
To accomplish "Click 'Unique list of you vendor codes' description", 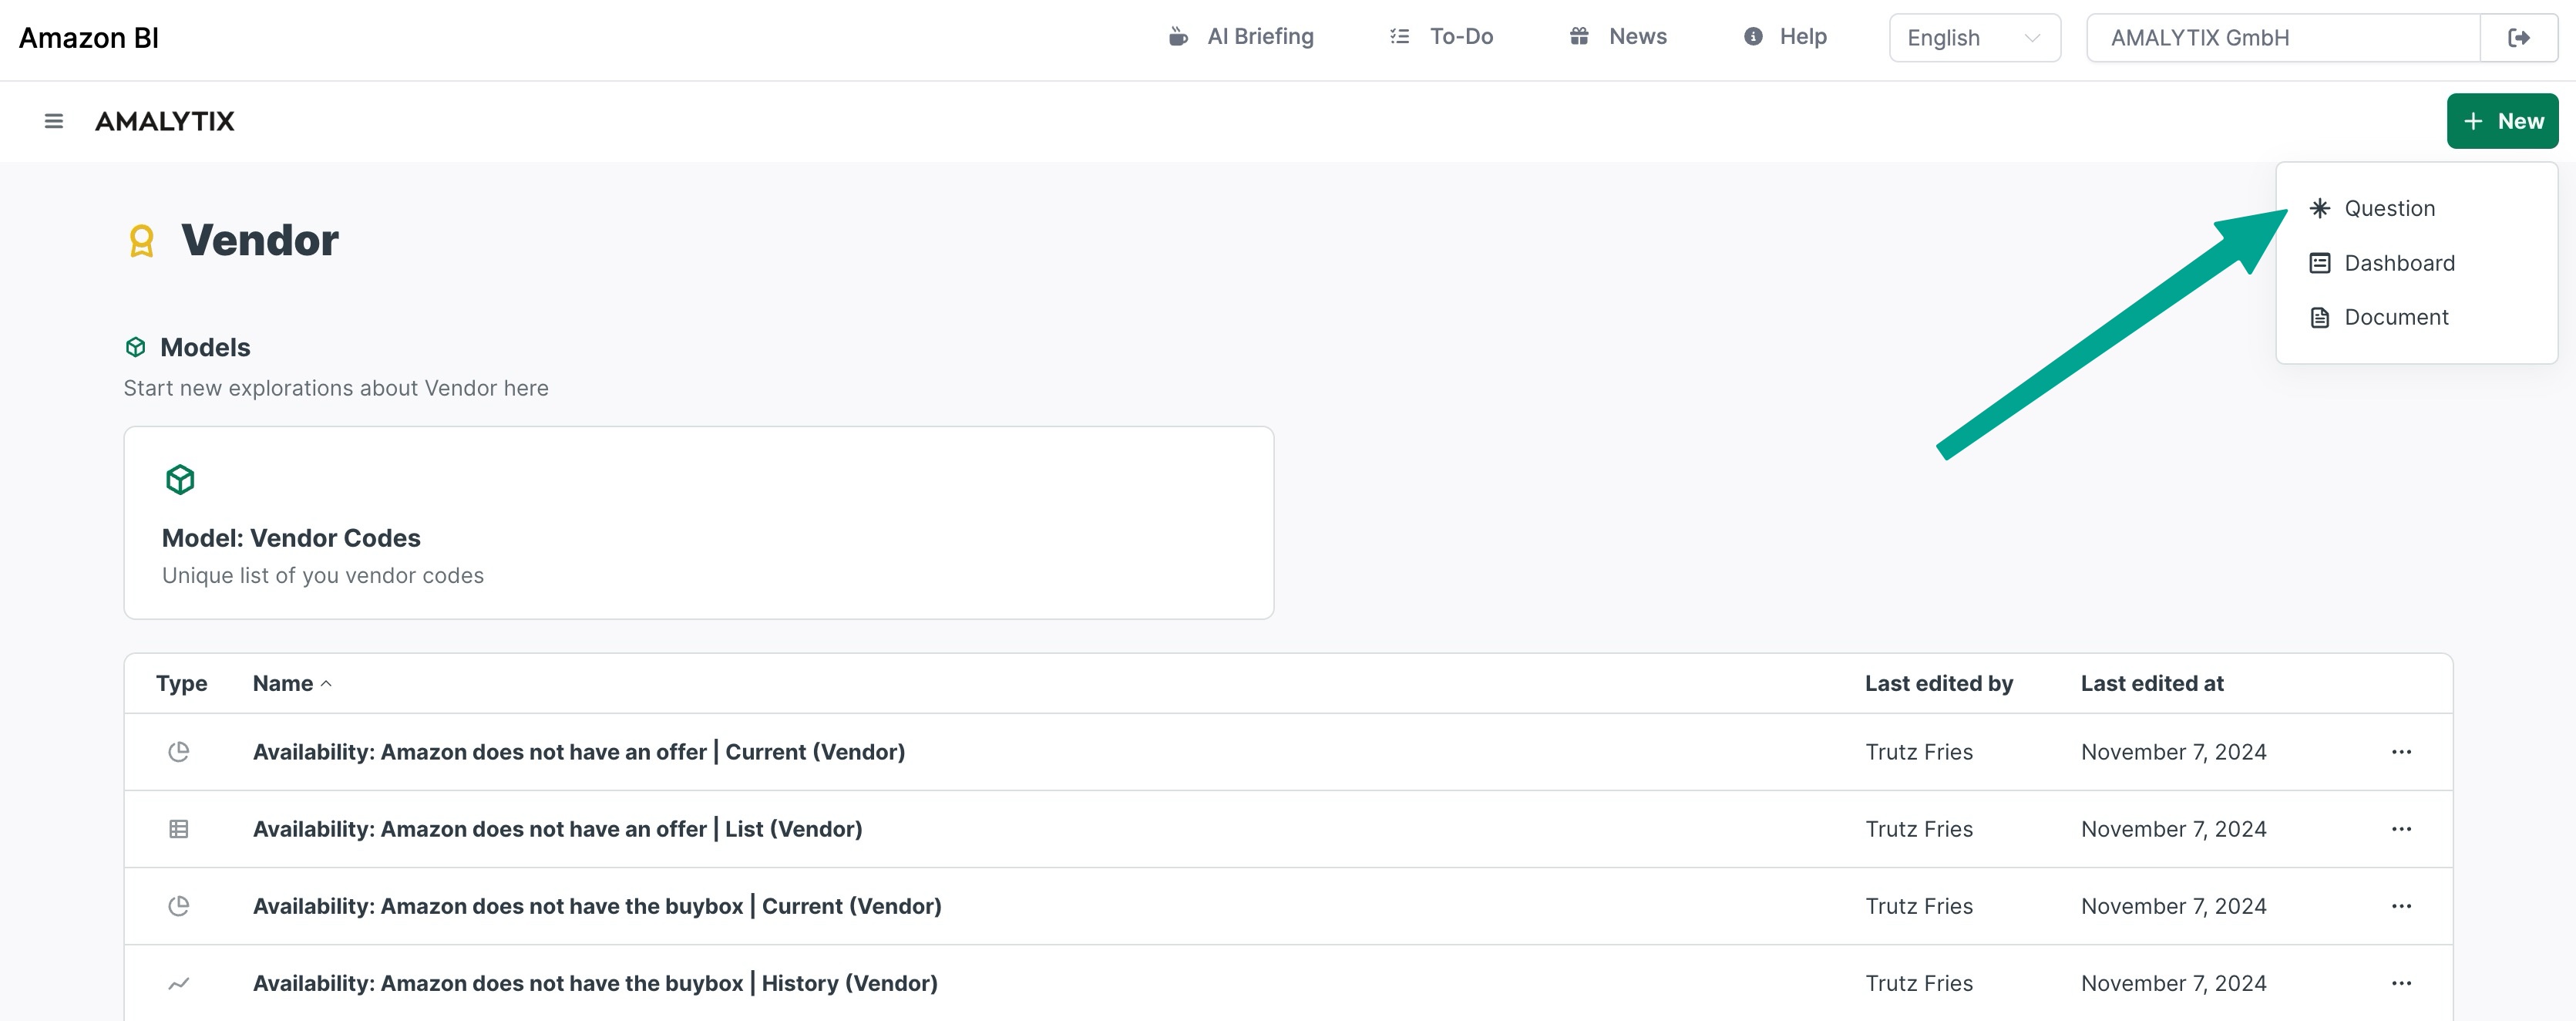I will tap(323, 576).
